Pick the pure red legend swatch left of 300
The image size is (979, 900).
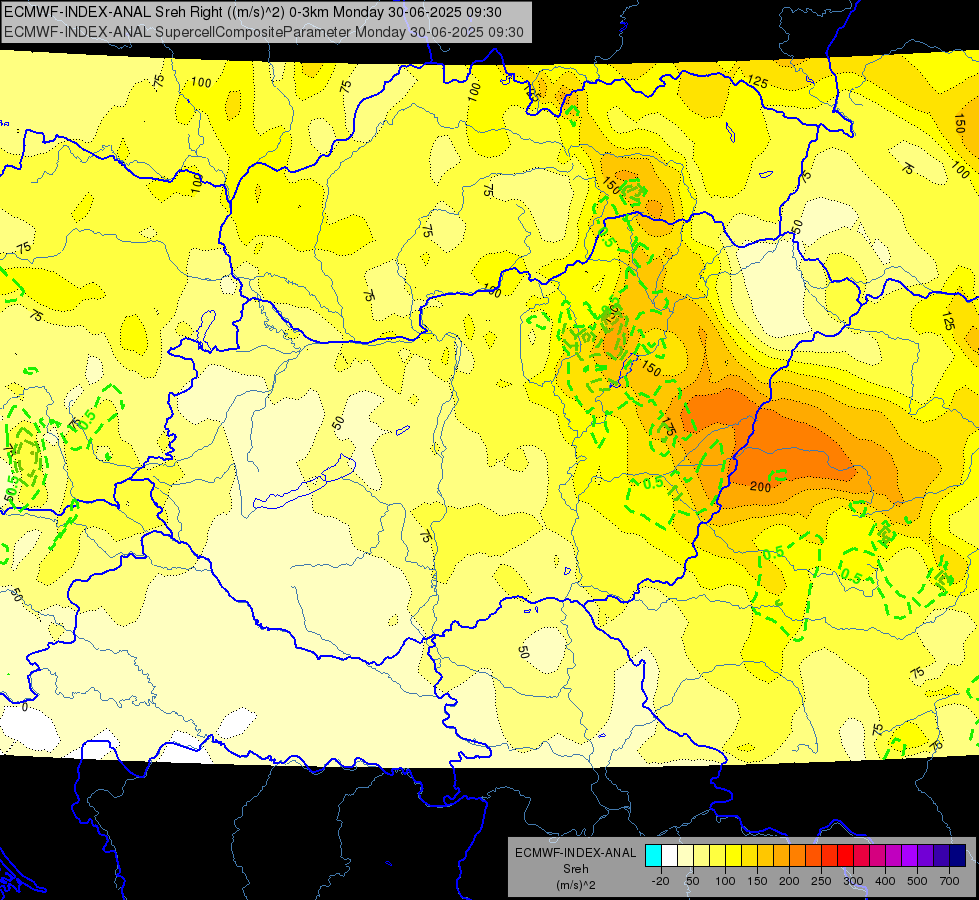(x=845, y=855)
